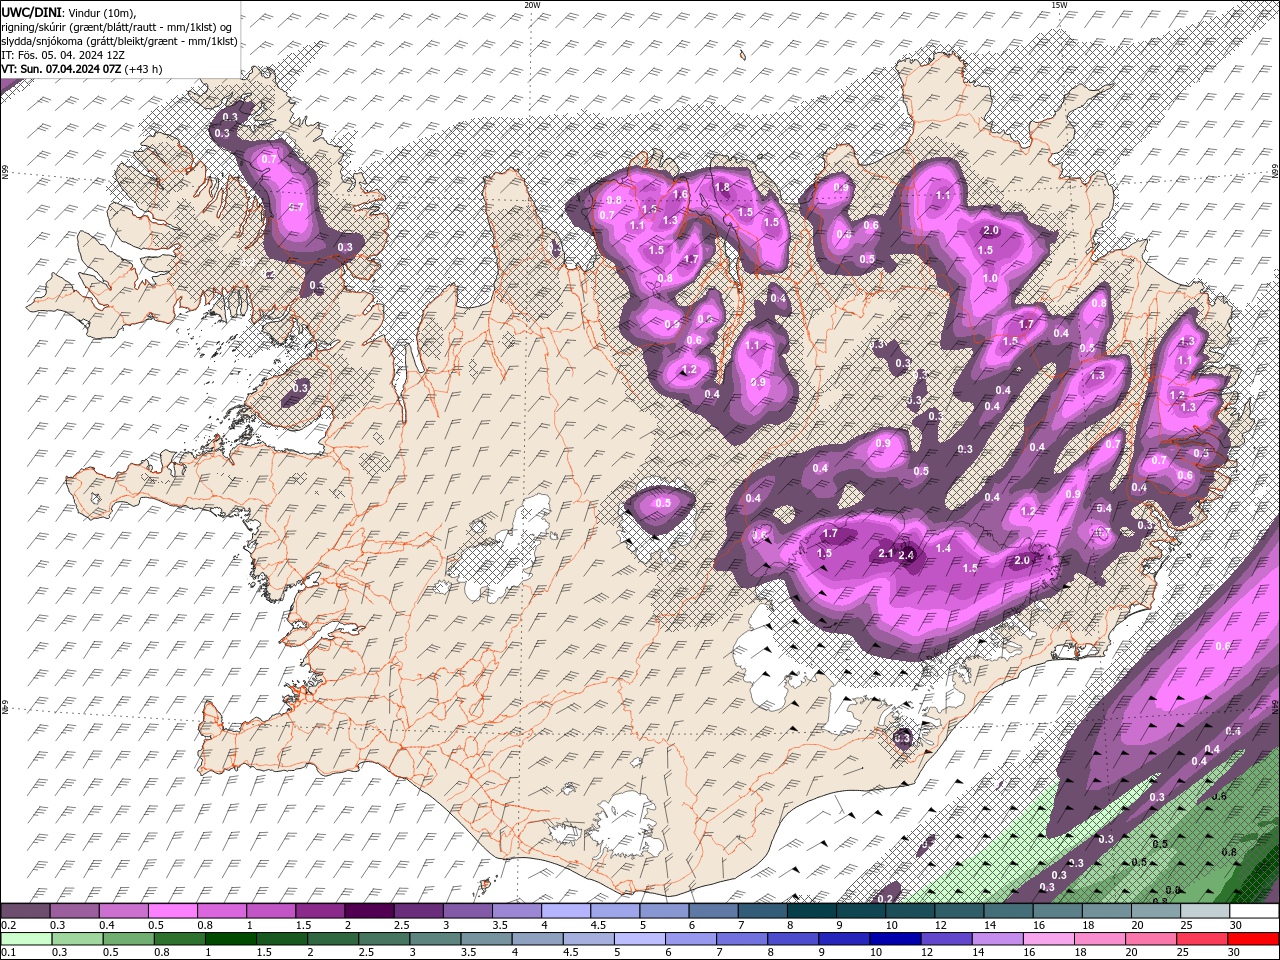Select the dark teal 8–9 snow swatch
Viewport: 1280px width, 960px height.
pyautogui.click(x=810, y=911)
